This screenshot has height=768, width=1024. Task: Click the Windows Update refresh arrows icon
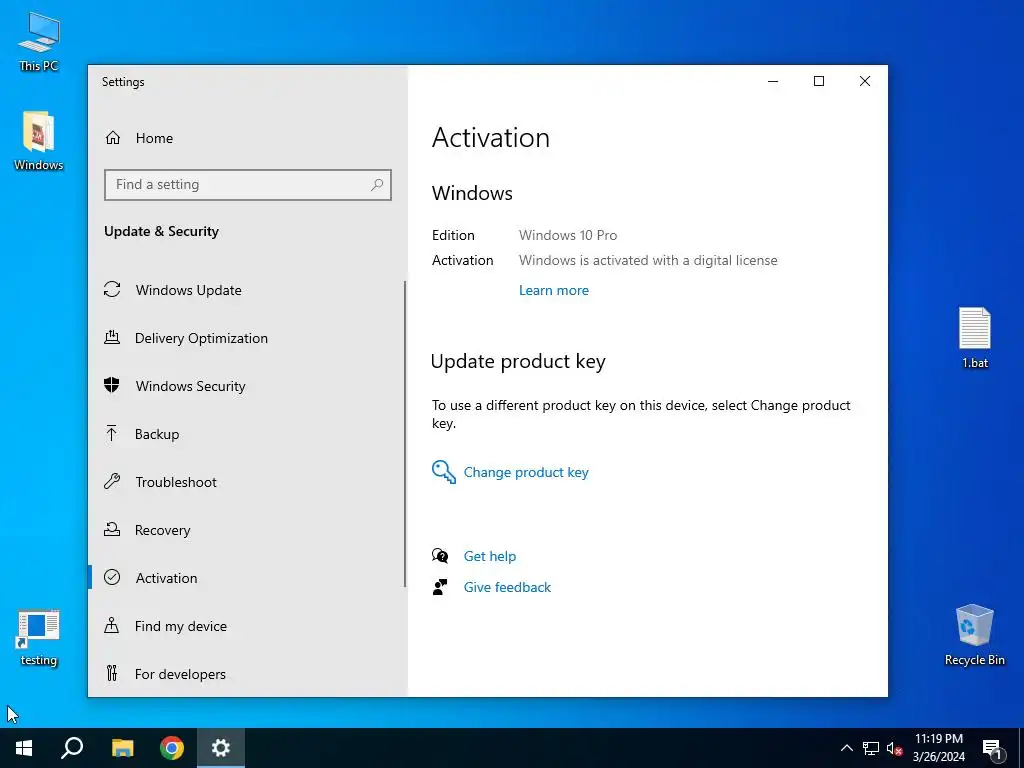coord(112,289)
